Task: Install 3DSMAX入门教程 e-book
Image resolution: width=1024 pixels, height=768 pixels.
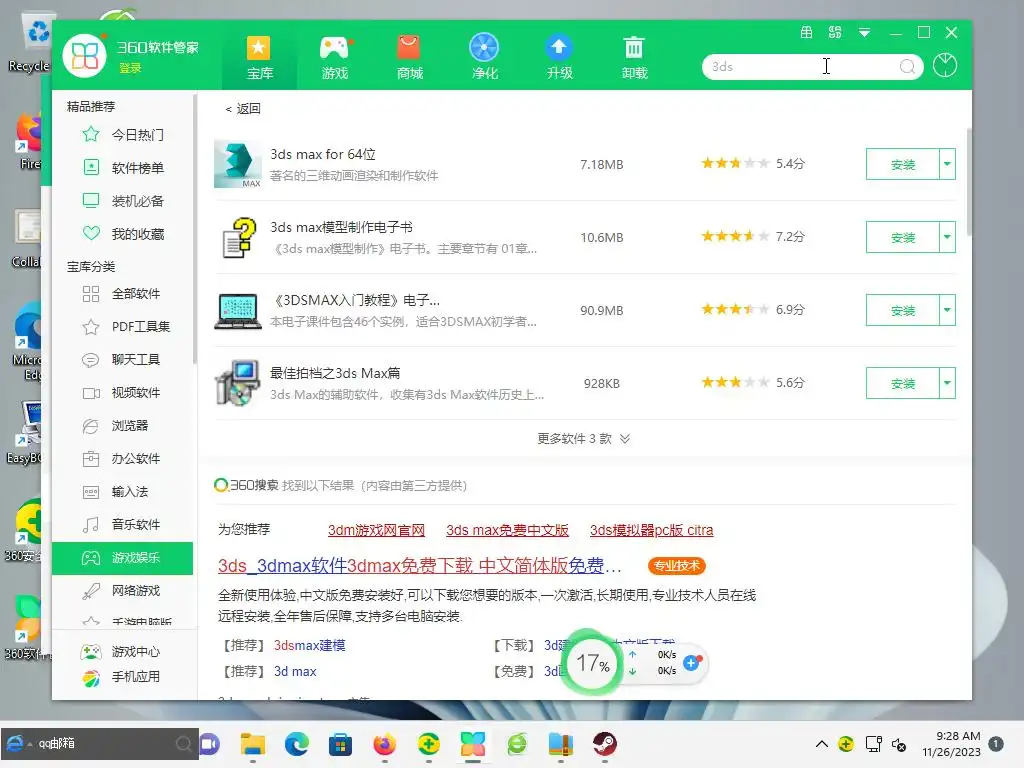Action: pos(903,310)
